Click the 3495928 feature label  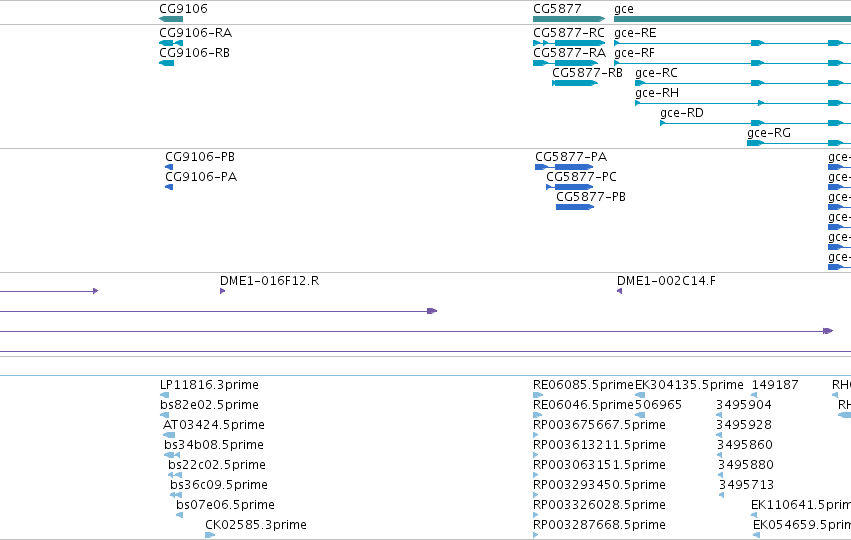point(744,425)
